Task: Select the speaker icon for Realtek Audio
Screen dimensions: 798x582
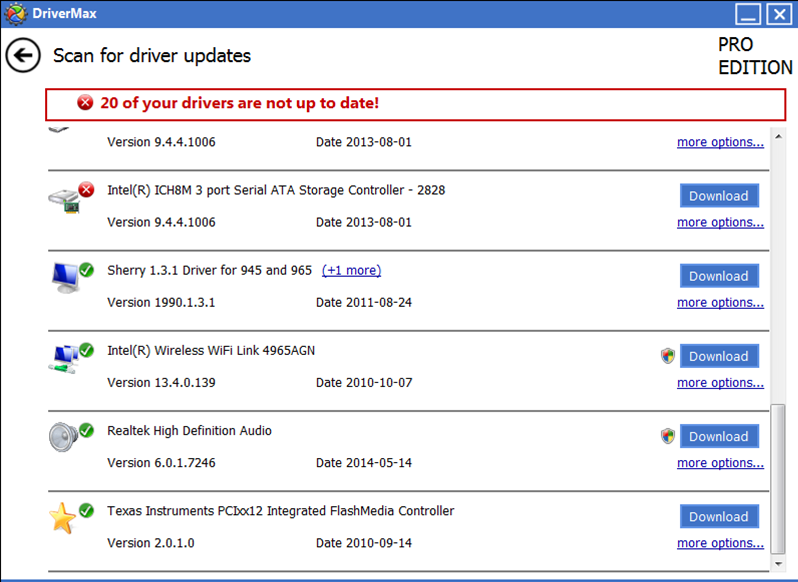Action: click(x=63, y=437)
